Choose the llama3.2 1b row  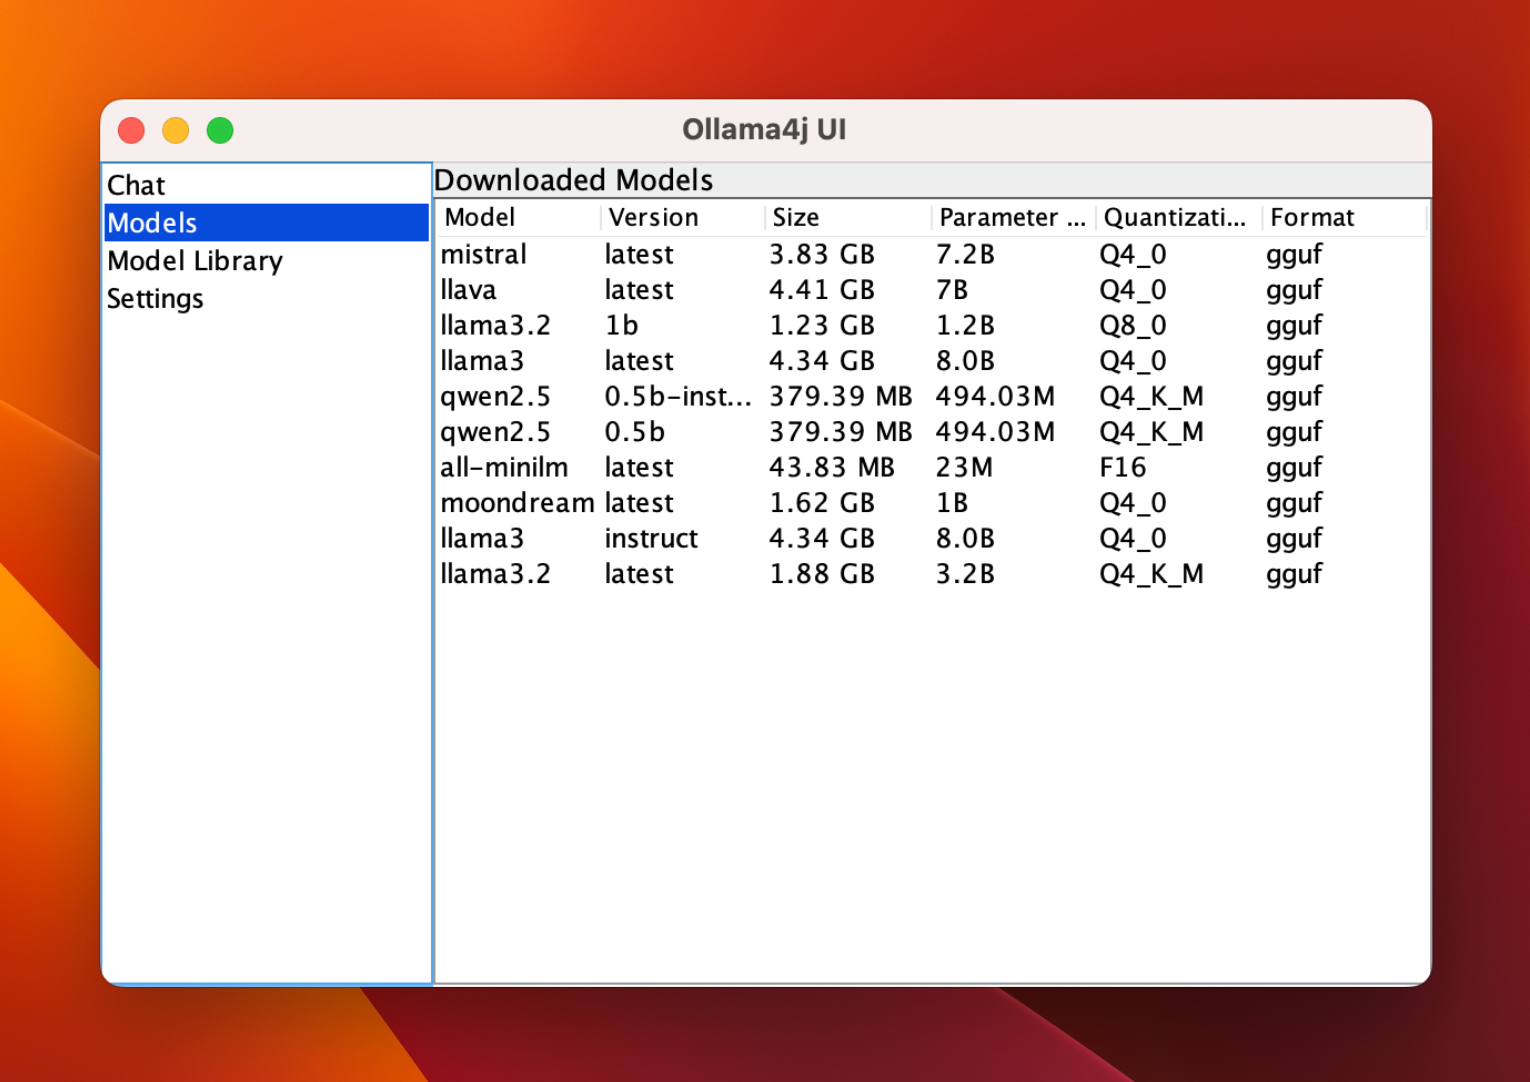(x=495, y=326)
